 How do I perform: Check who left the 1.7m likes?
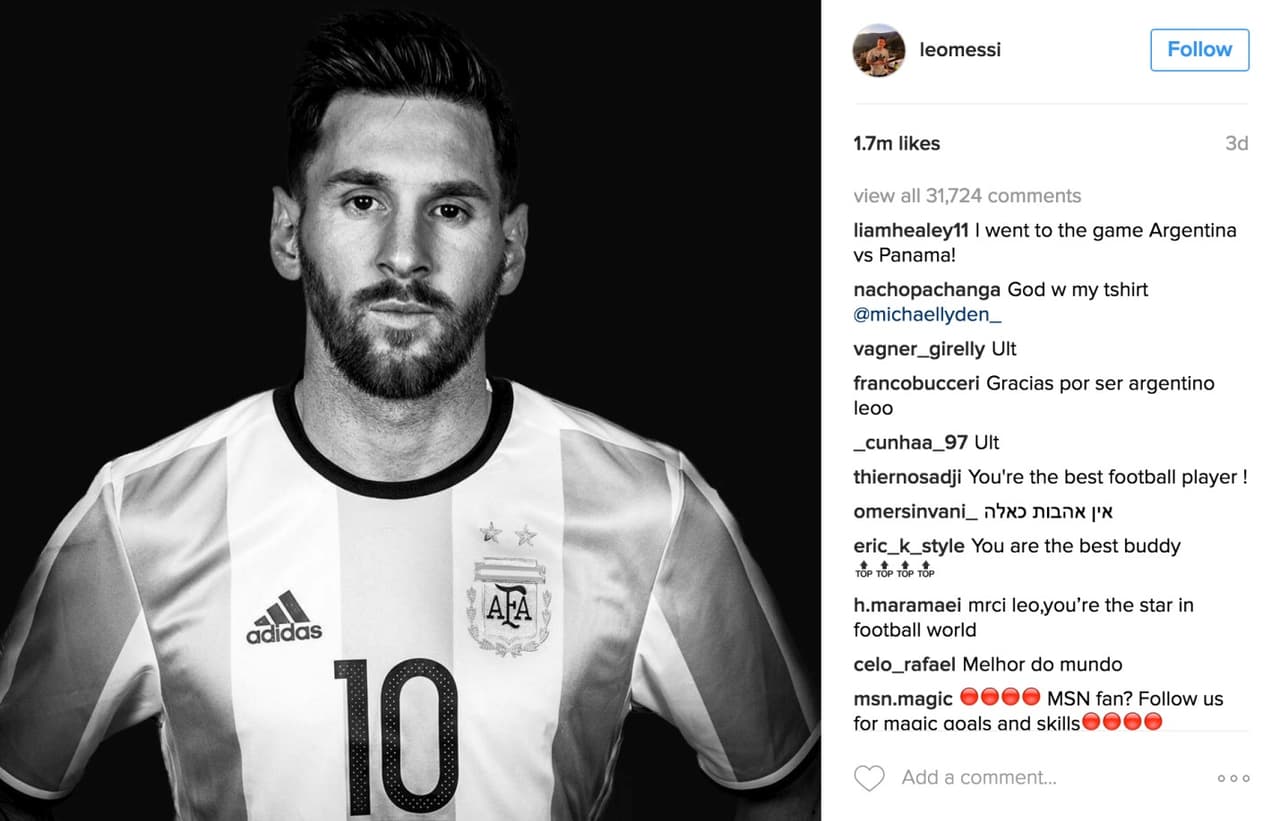pyautogui.click(x=896, y=142)
